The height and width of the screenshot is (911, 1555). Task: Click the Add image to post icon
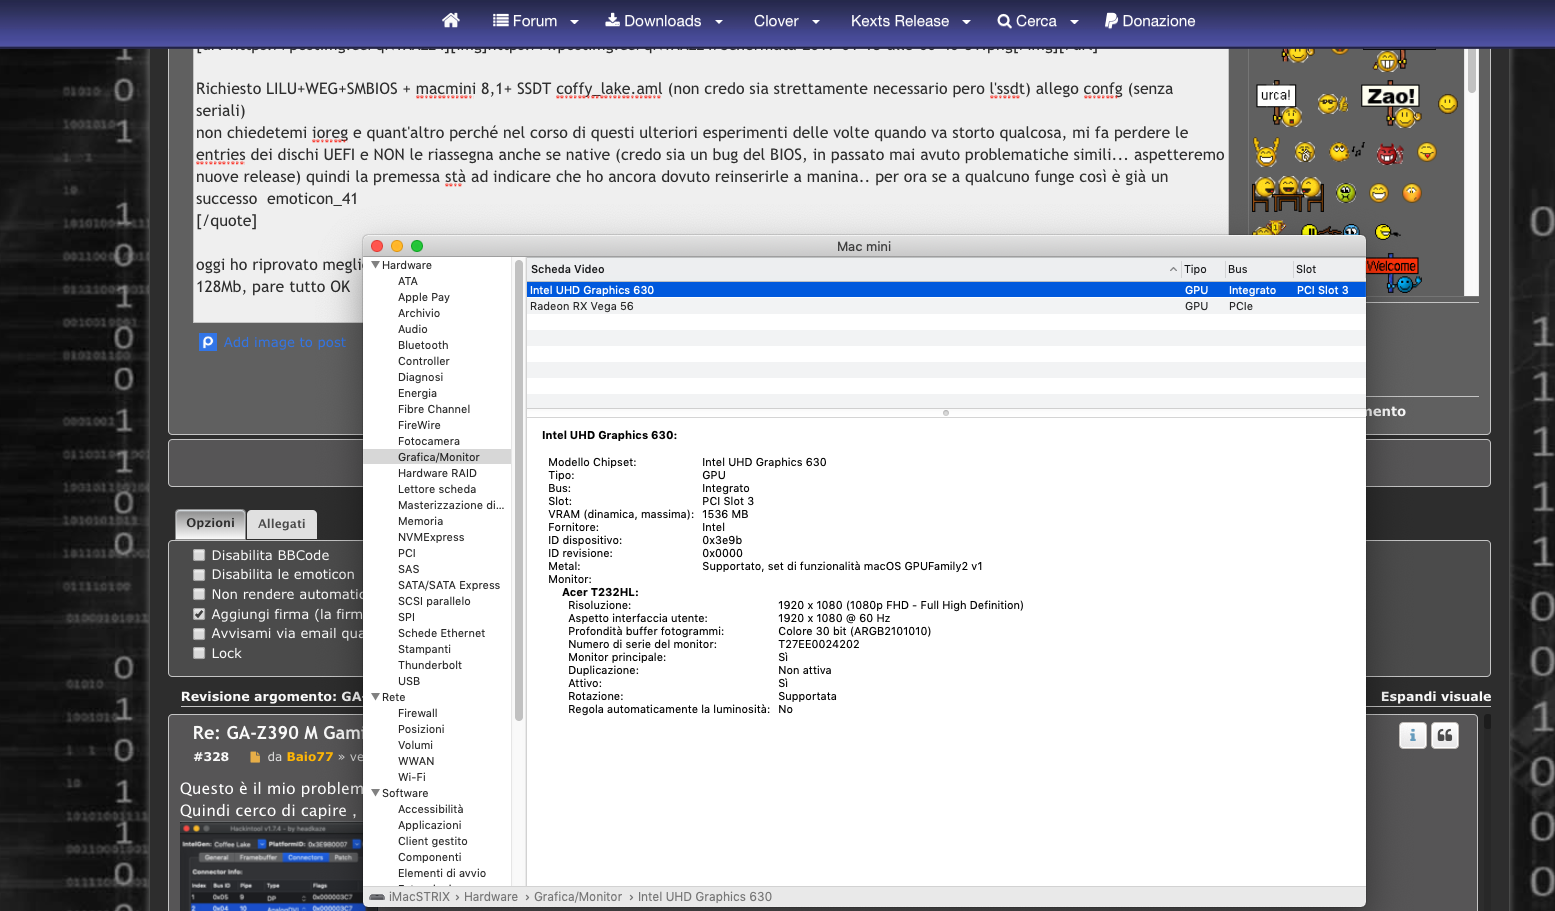[208, 342]
